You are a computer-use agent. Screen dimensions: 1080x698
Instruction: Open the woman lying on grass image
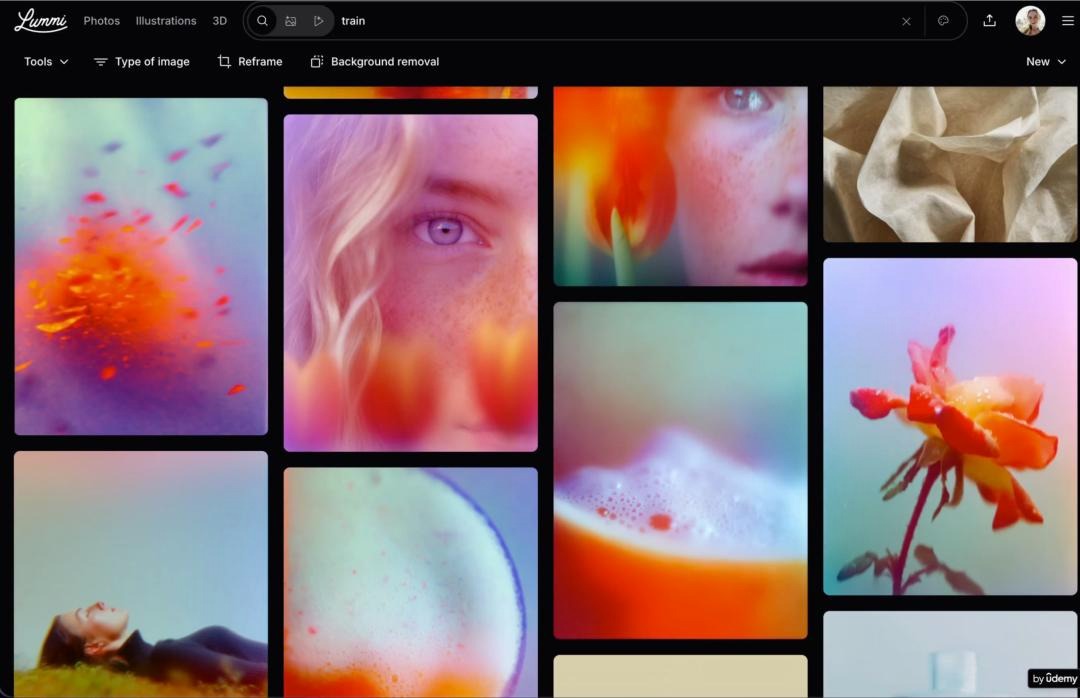click(141, 575)
